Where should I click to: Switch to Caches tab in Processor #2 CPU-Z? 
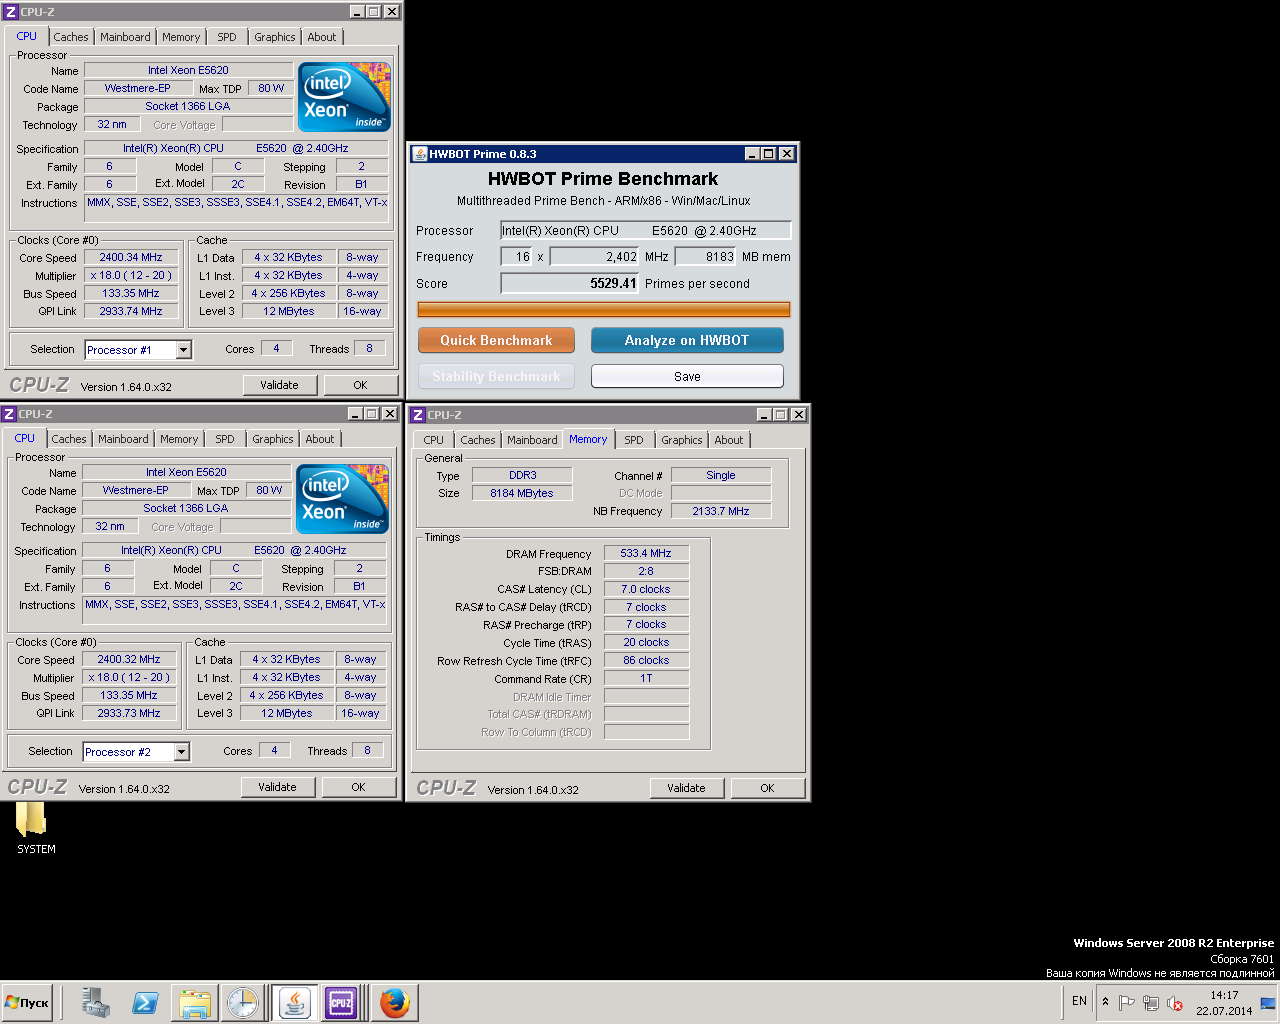click(x=69, y=439)
